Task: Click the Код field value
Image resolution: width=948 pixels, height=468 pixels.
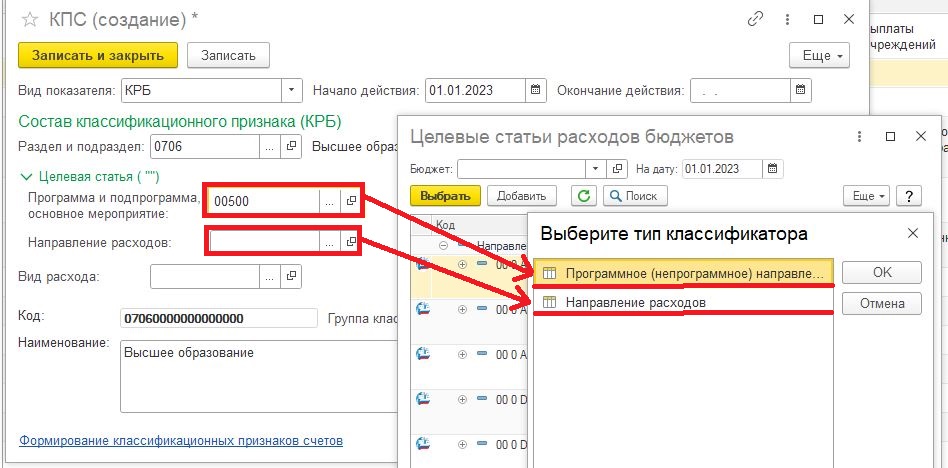Action: tap(219, 318)
